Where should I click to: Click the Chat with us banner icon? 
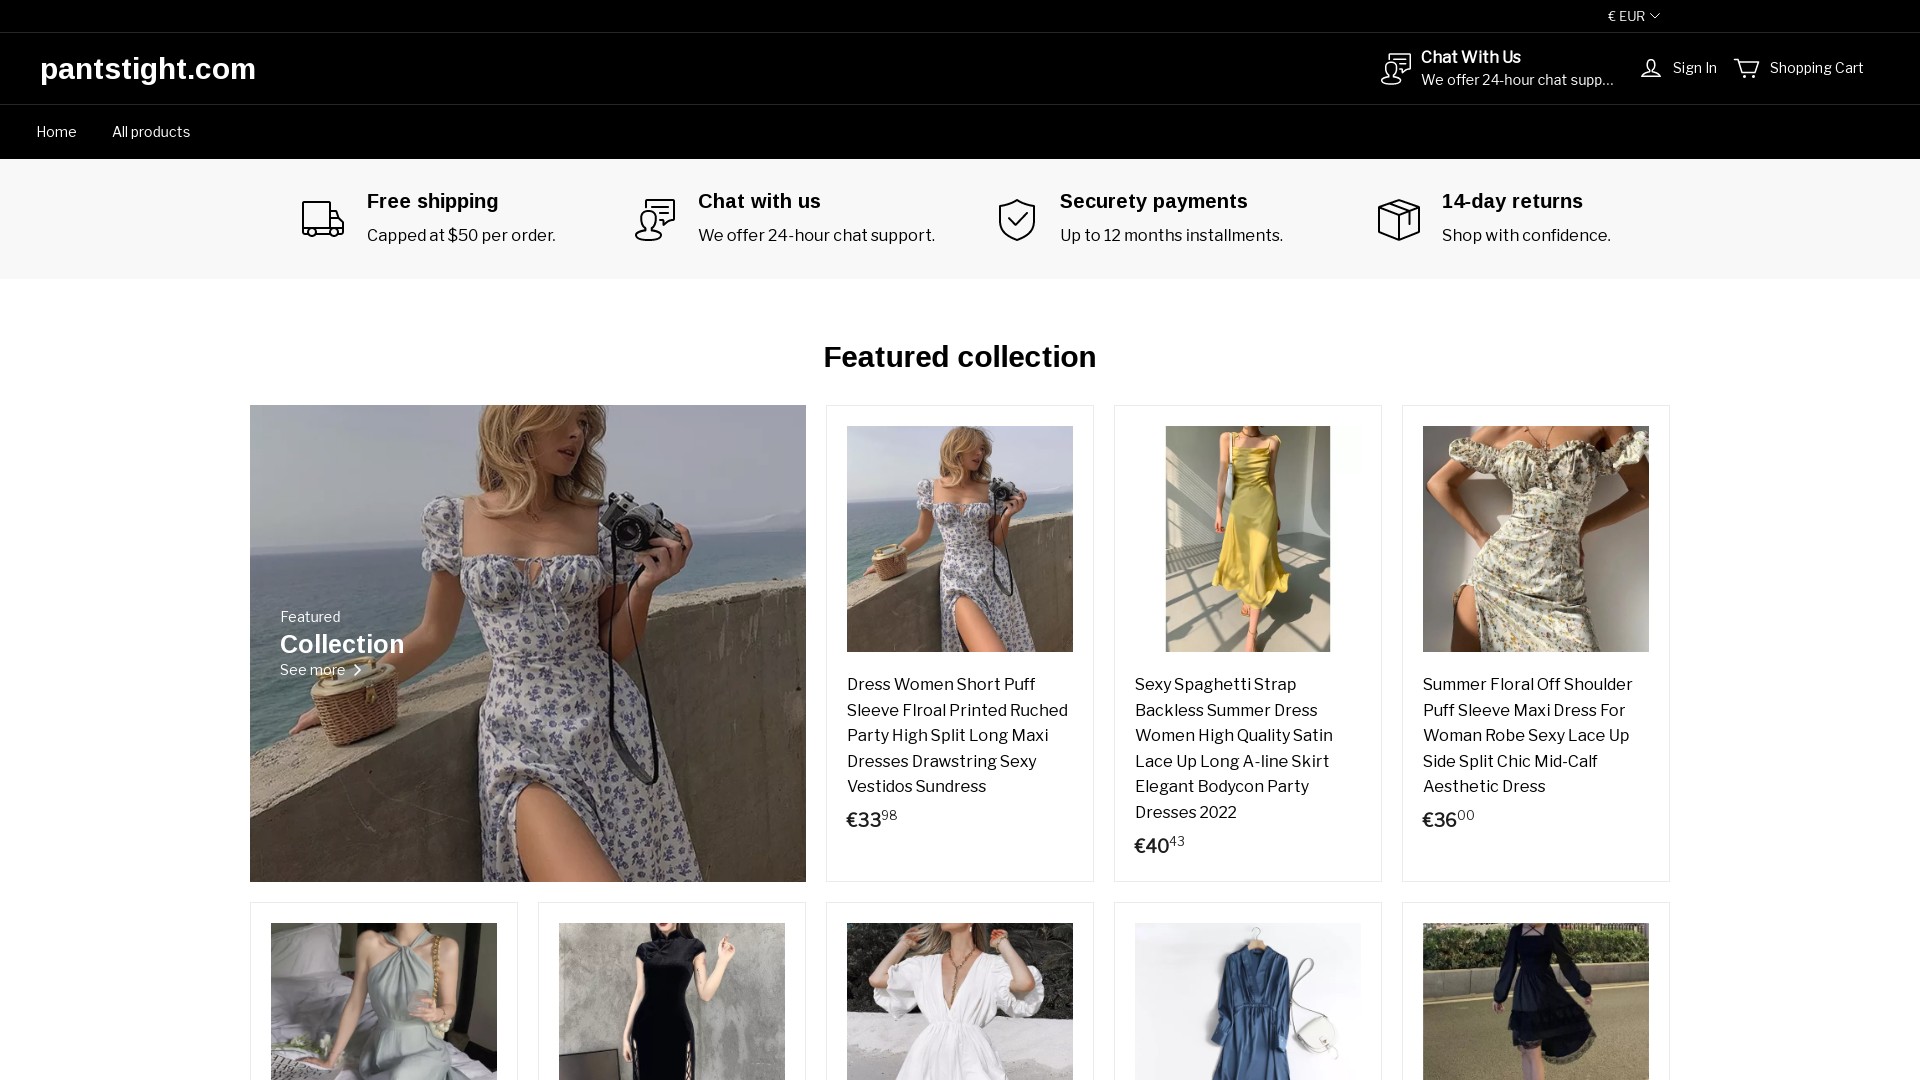655,219
